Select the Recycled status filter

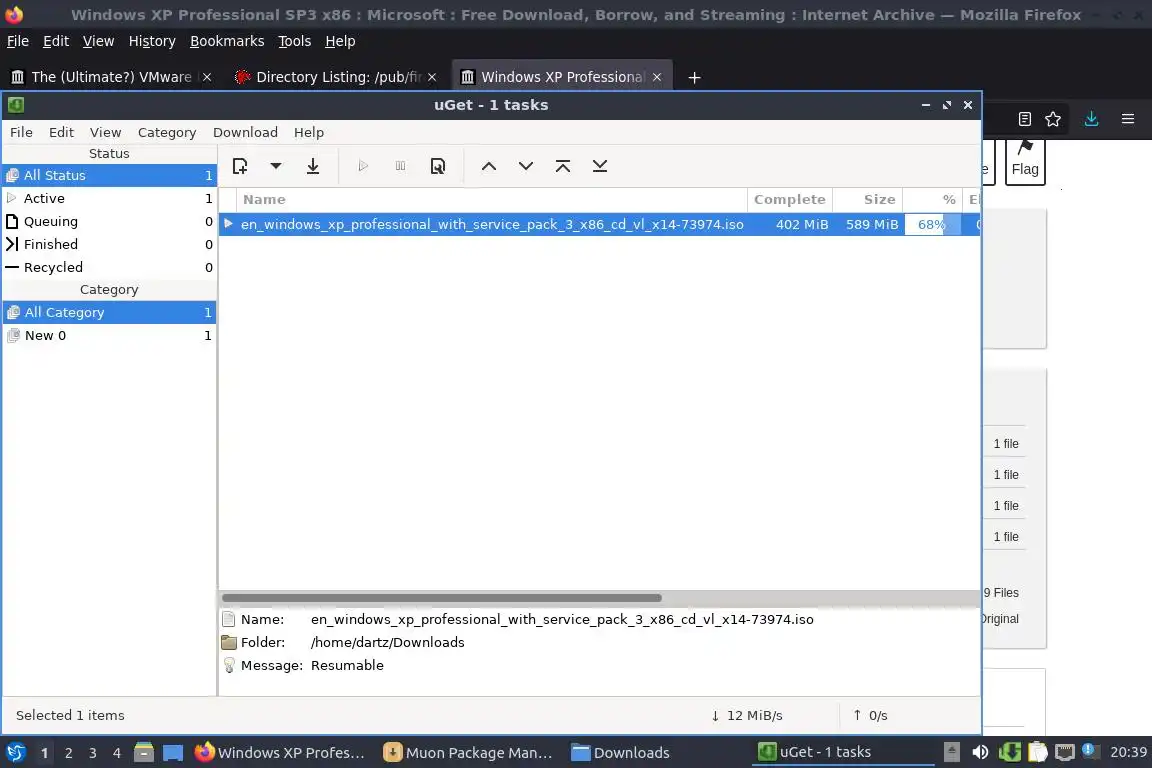click(109, 268)
